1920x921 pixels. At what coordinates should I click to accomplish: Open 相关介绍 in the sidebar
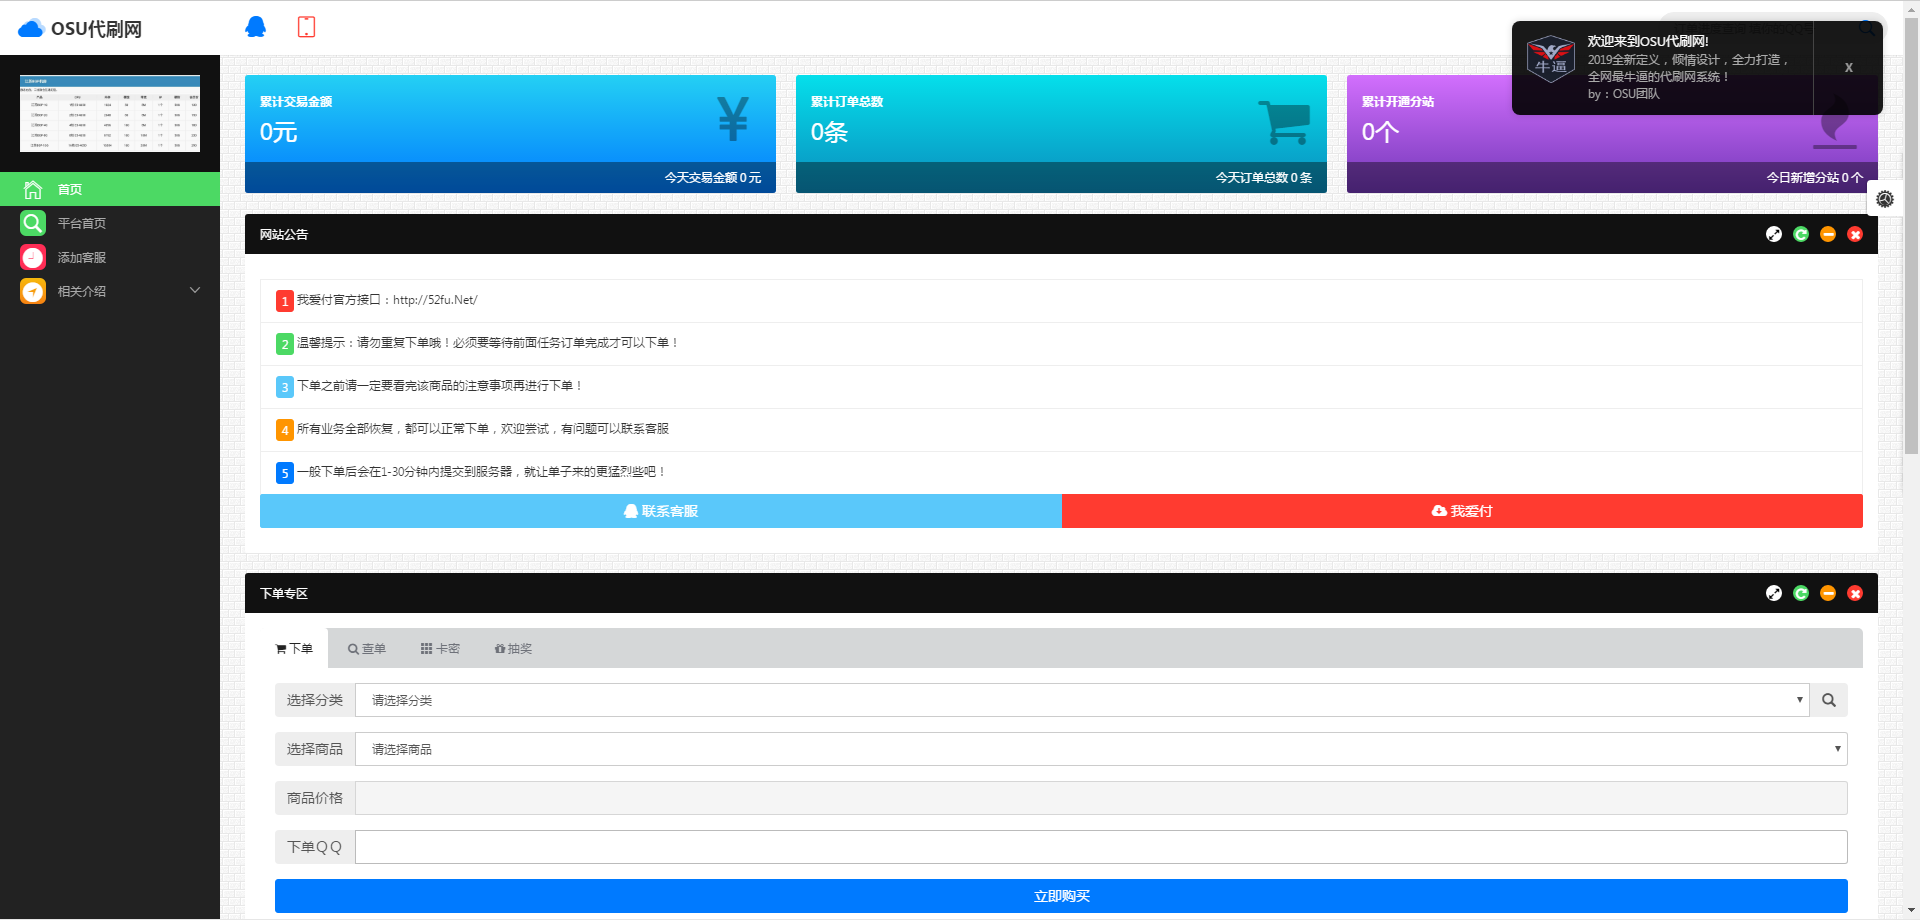coord(110,291)
